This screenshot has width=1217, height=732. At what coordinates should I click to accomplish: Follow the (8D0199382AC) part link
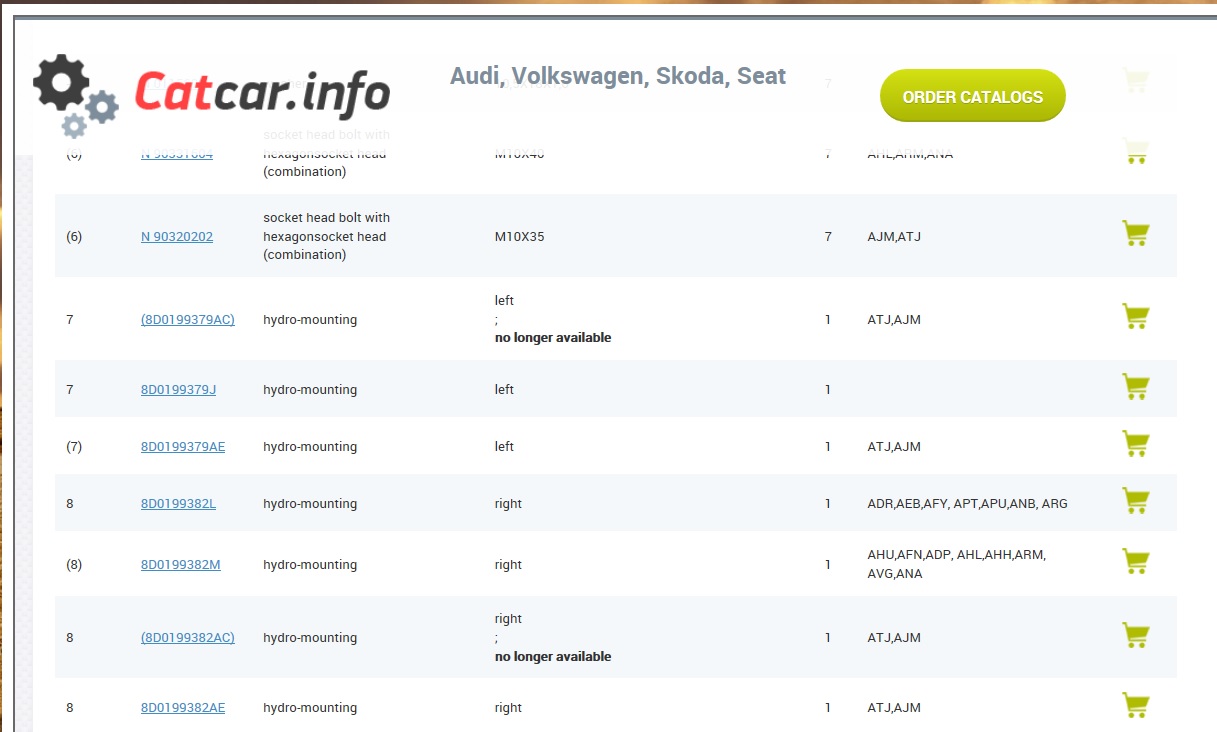[x=188, y=638]
